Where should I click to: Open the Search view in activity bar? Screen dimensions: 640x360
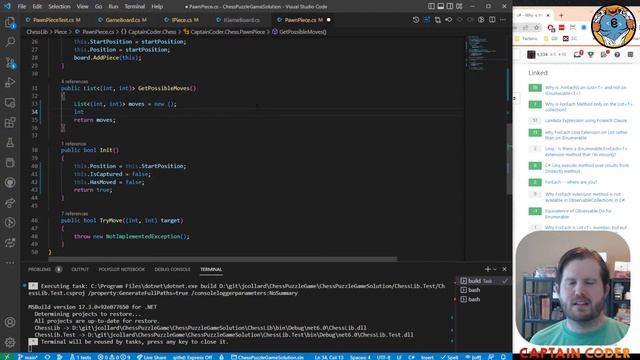pyautogui.click(x=10, y=42)
